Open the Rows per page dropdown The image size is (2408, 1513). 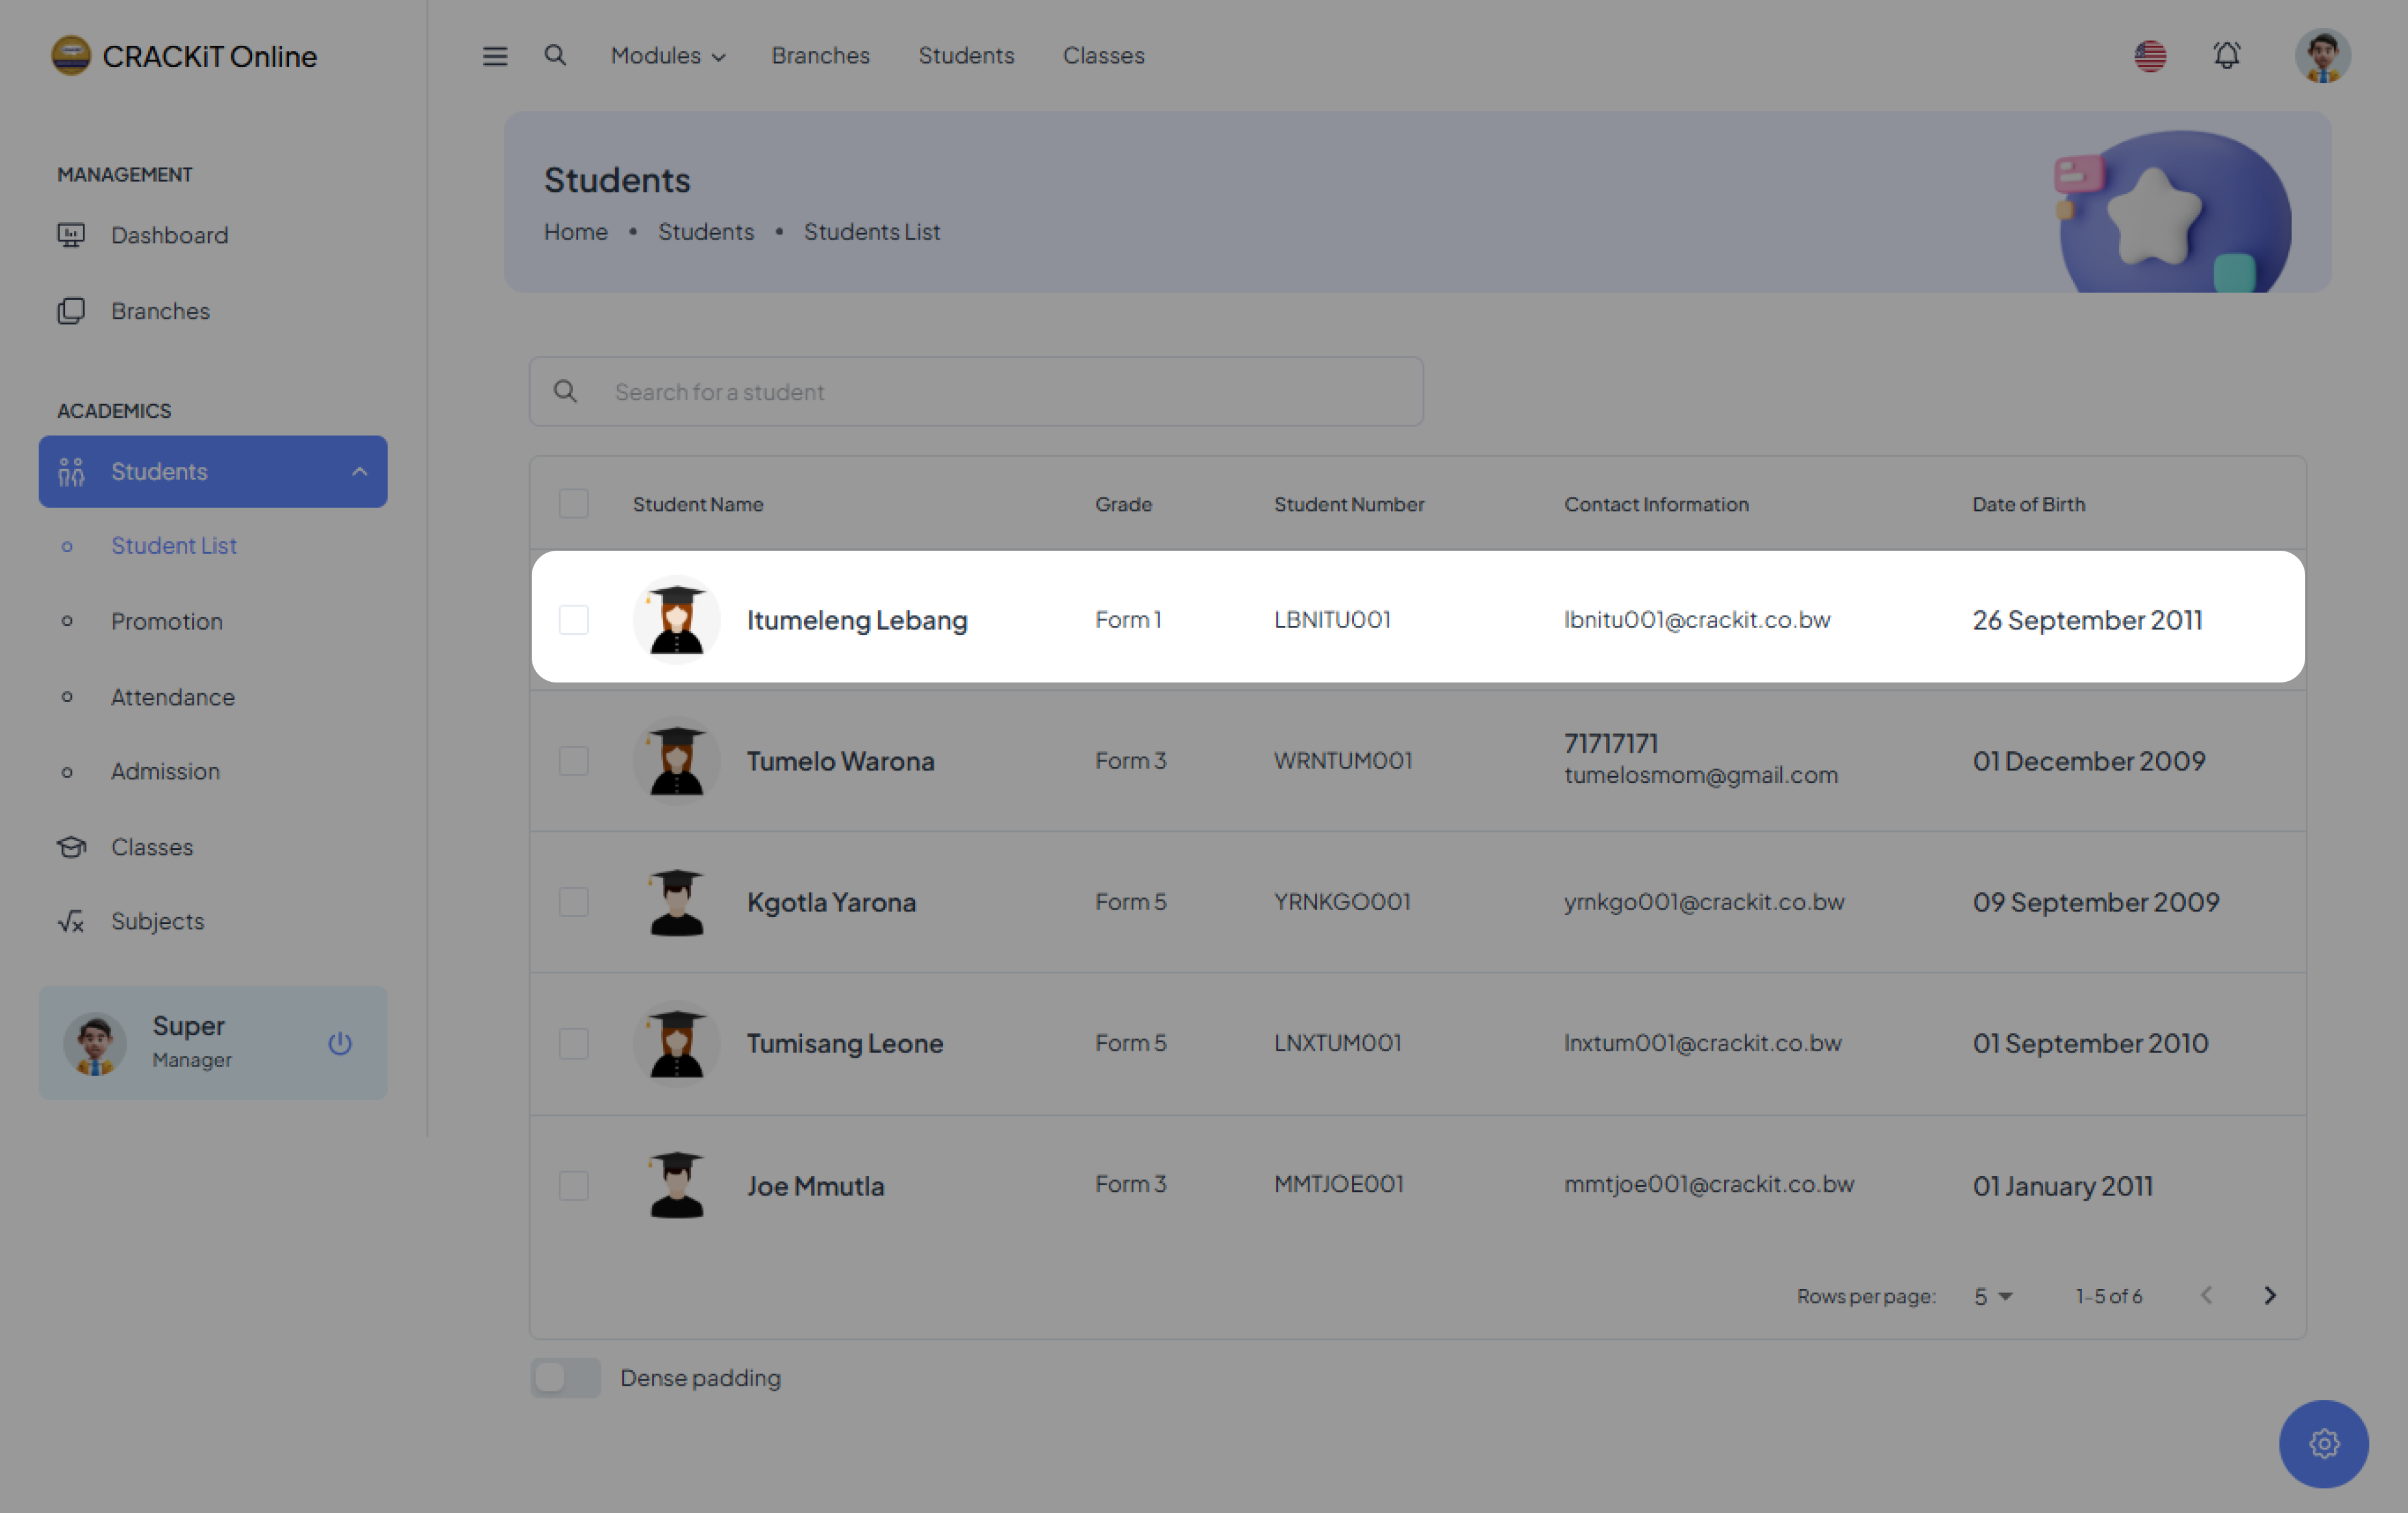pyautogui.click(x=1992, y=1296)
